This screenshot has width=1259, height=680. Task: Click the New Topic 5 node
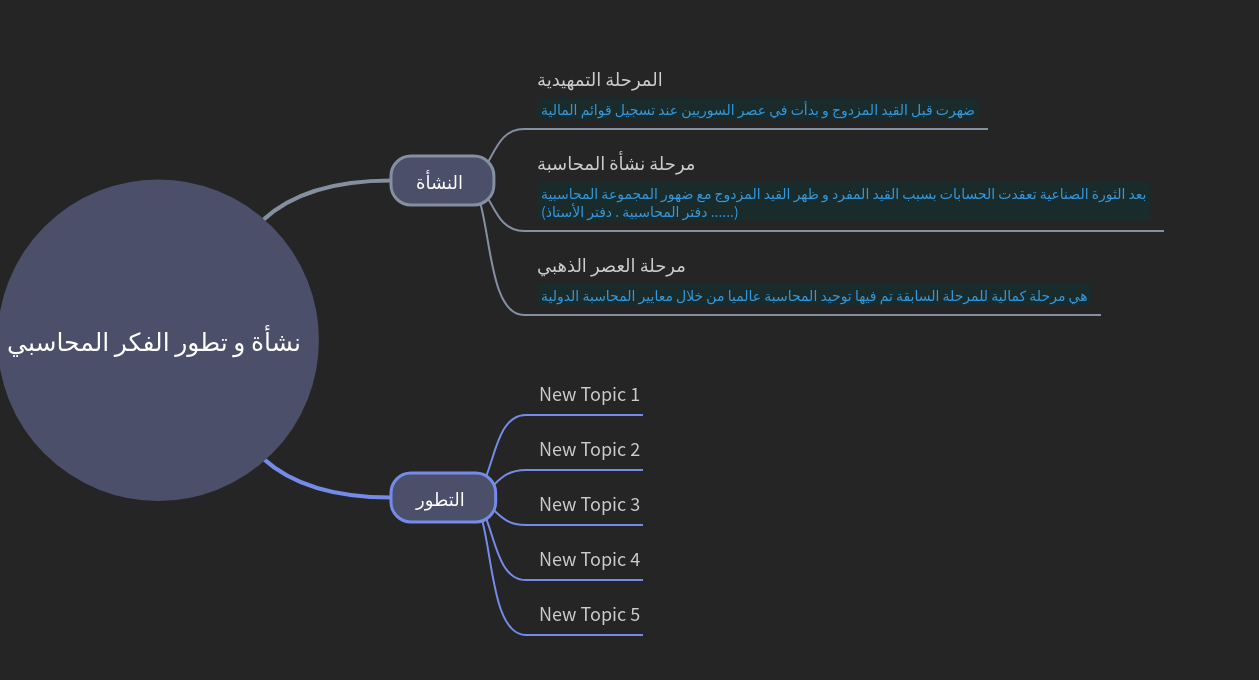(x=589, y=614)
